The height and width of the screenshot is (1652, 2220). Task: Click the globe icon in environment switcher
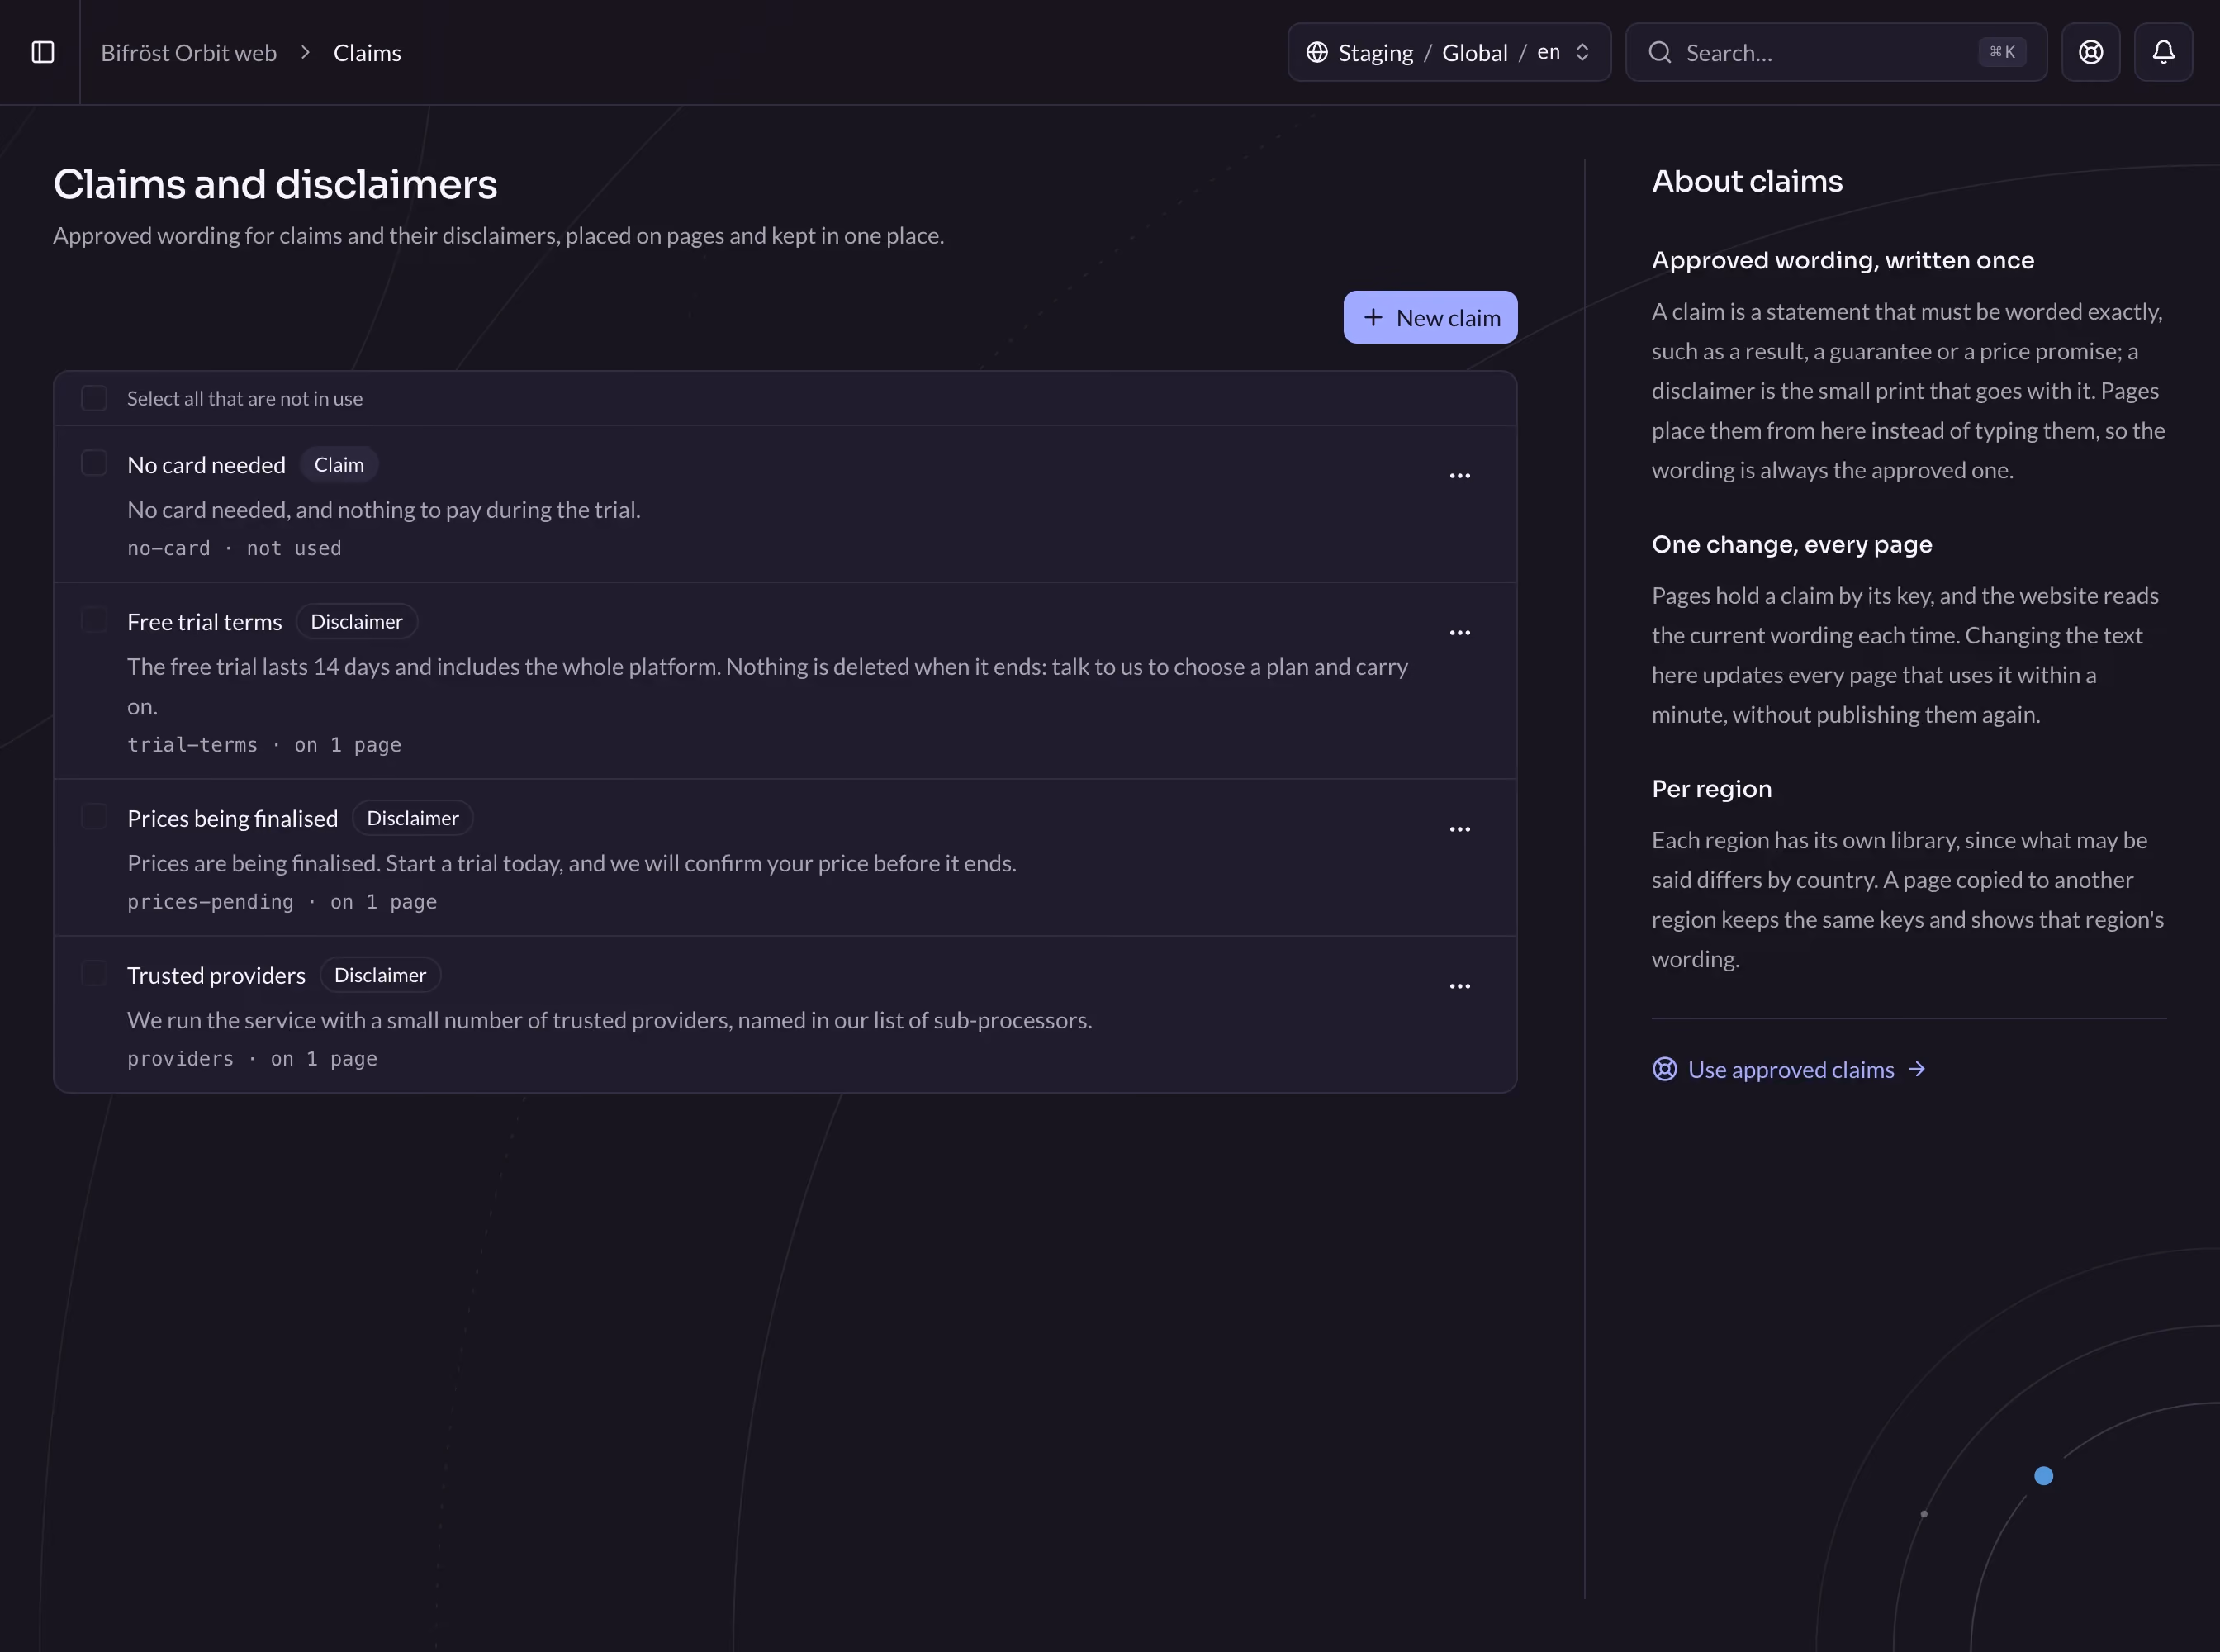(1317, 52)
